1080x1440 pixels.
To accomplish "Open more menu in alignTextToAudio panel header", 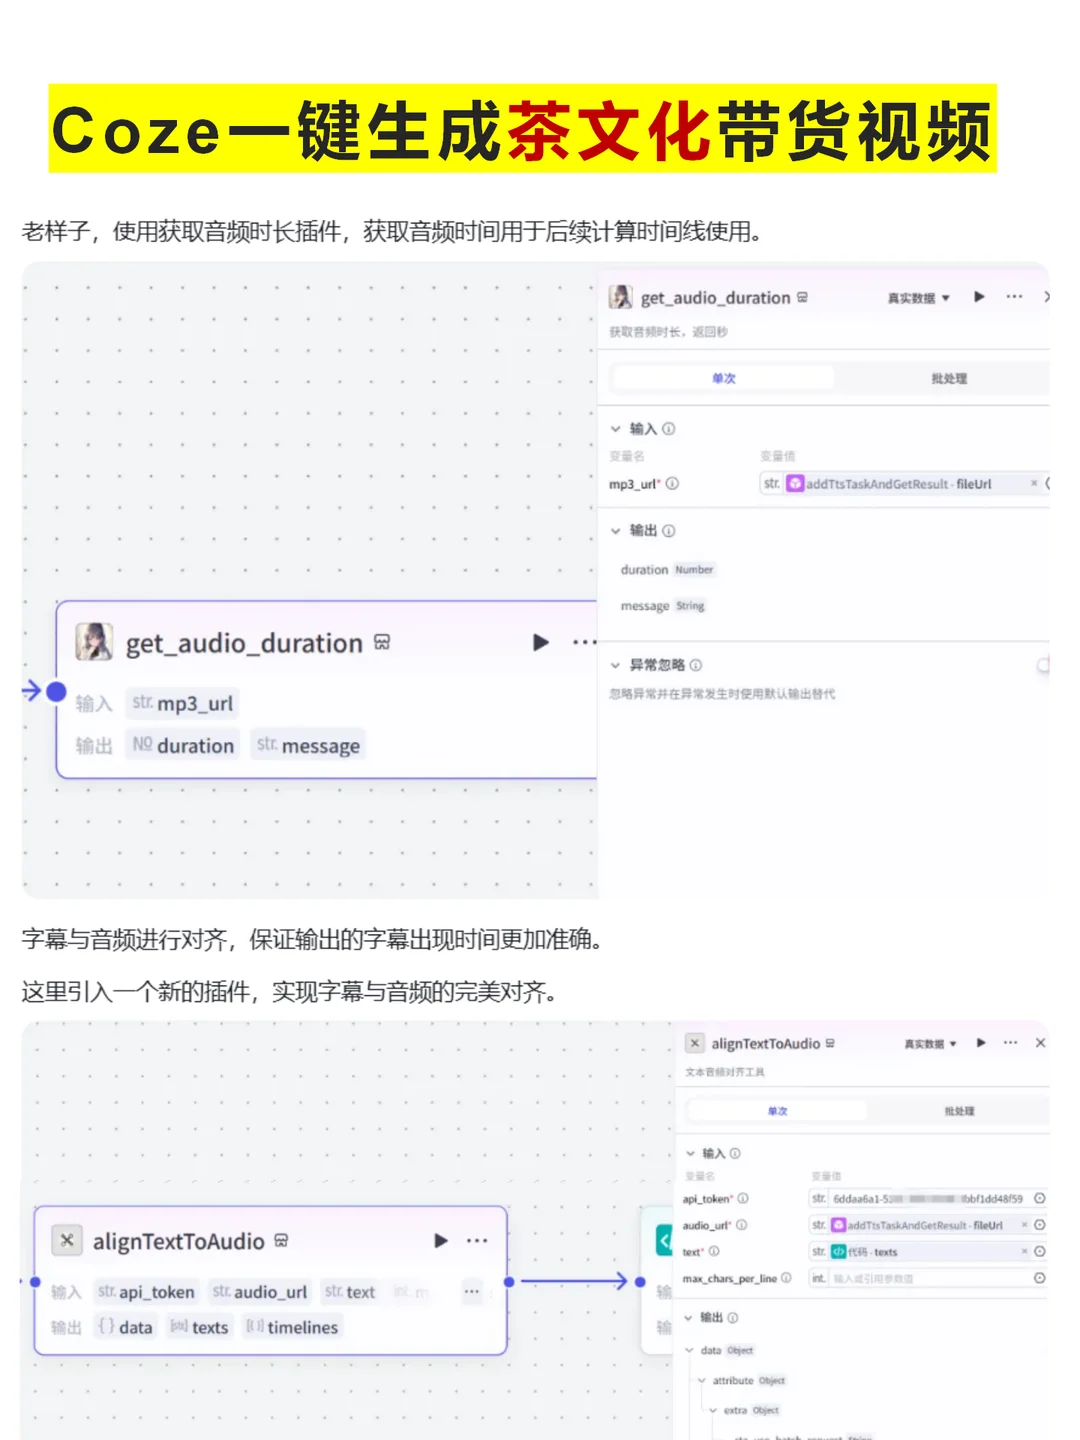I will [x=1011, y=1043].
